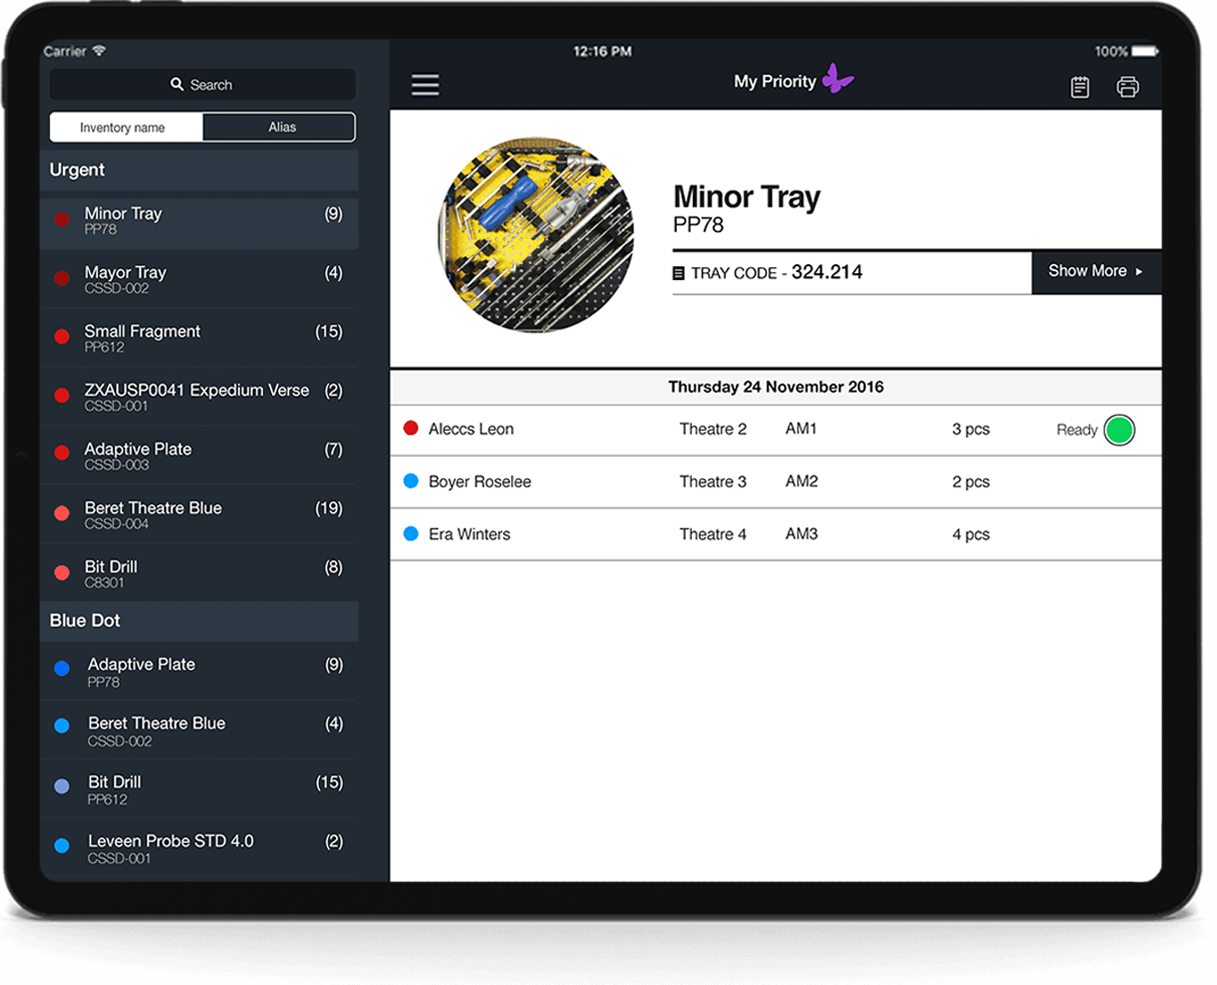Open Era Winters Theatre 4 row

click(x=775, y=534)
